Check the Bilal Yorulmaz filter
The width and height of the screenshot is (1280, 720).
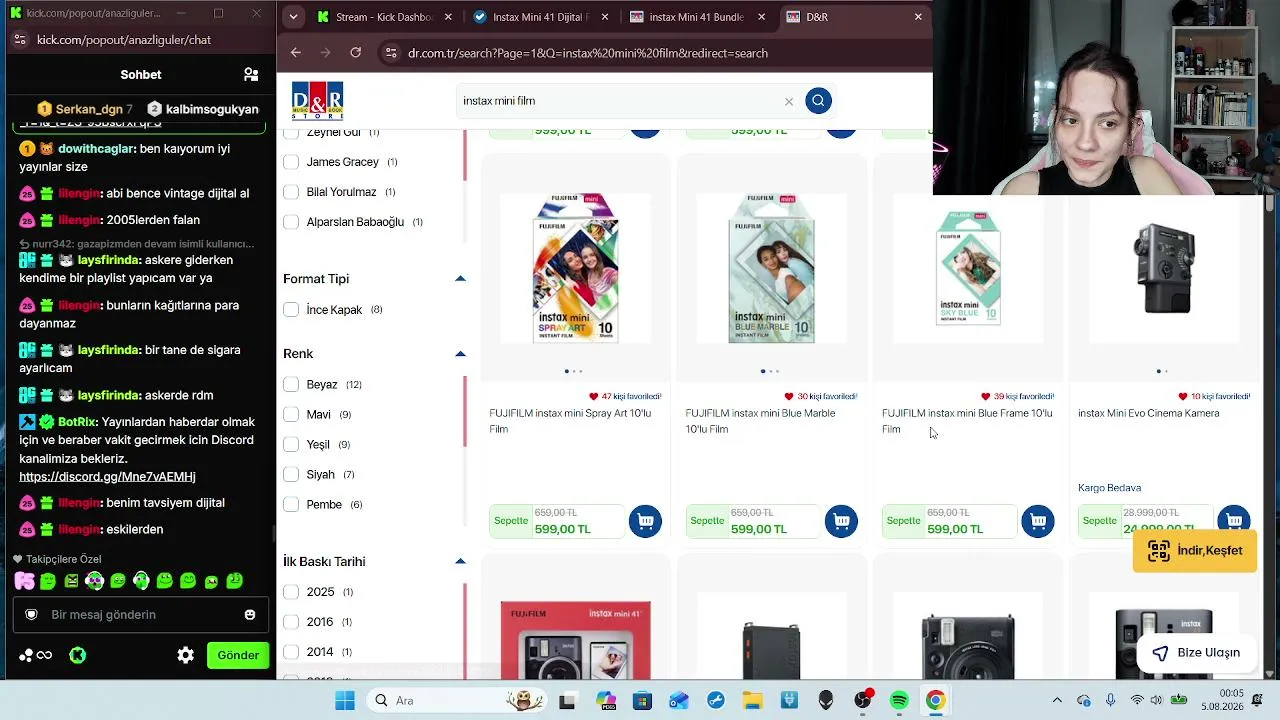291,192
